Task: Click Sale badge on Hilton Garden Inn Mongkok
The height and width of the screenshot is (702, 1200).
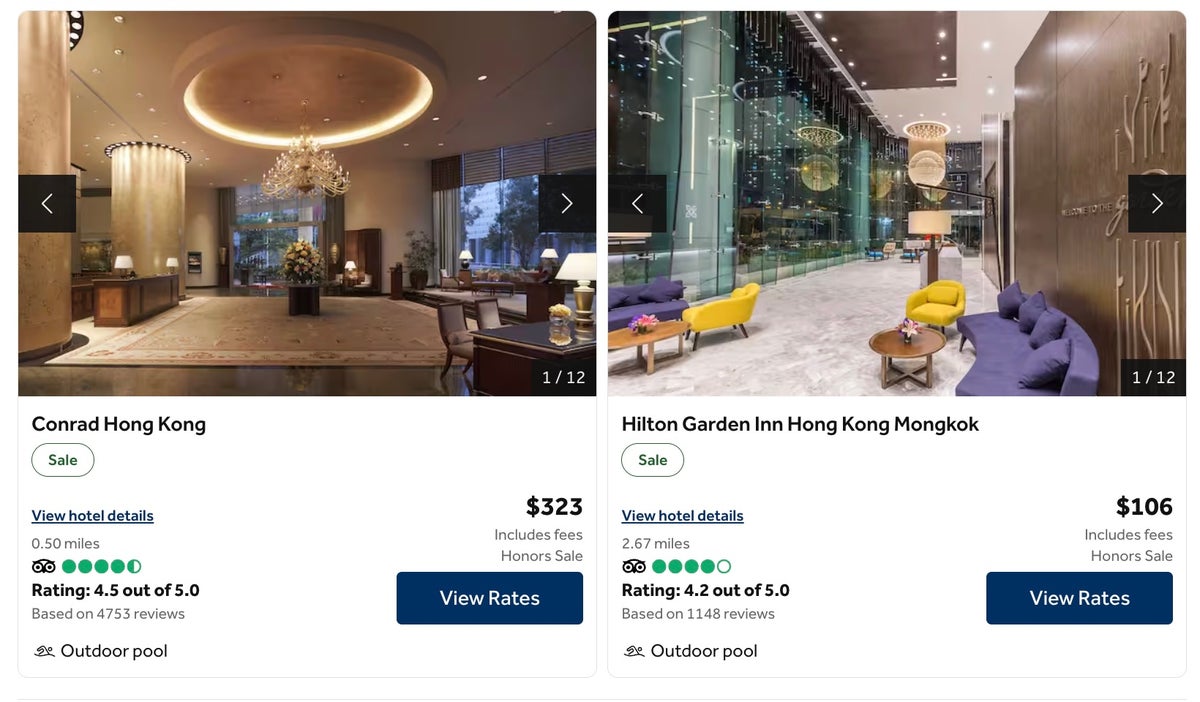Action: tap(653, 460)
